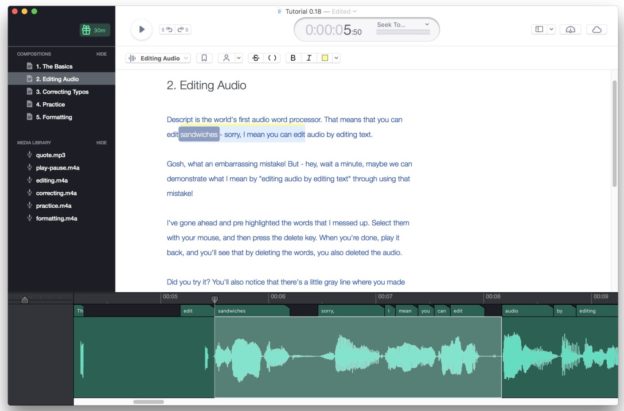
Task: Open the Editing Audio composition dropdown
Action: 160,58
